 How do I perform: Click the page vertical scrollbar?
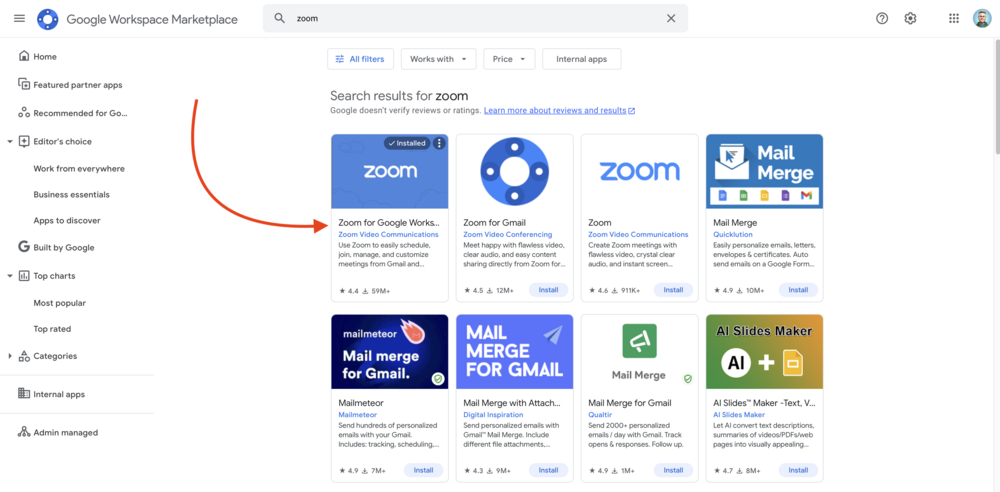click(996, 96)
